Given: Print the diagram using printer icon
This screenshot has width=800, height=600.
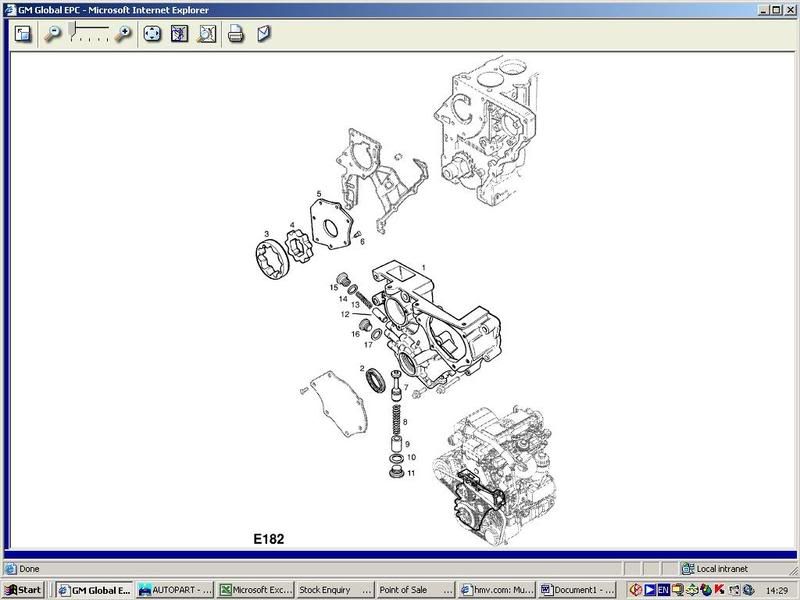Looking at the screenshot, I should click(x=236, y=34).
